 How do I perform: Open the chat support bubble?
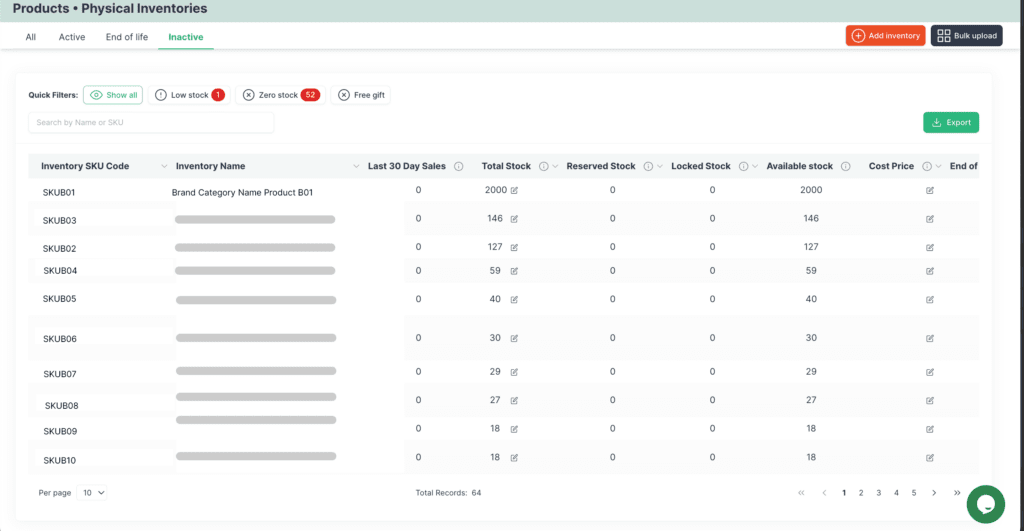pyautogui.click(x=985, y=504)
